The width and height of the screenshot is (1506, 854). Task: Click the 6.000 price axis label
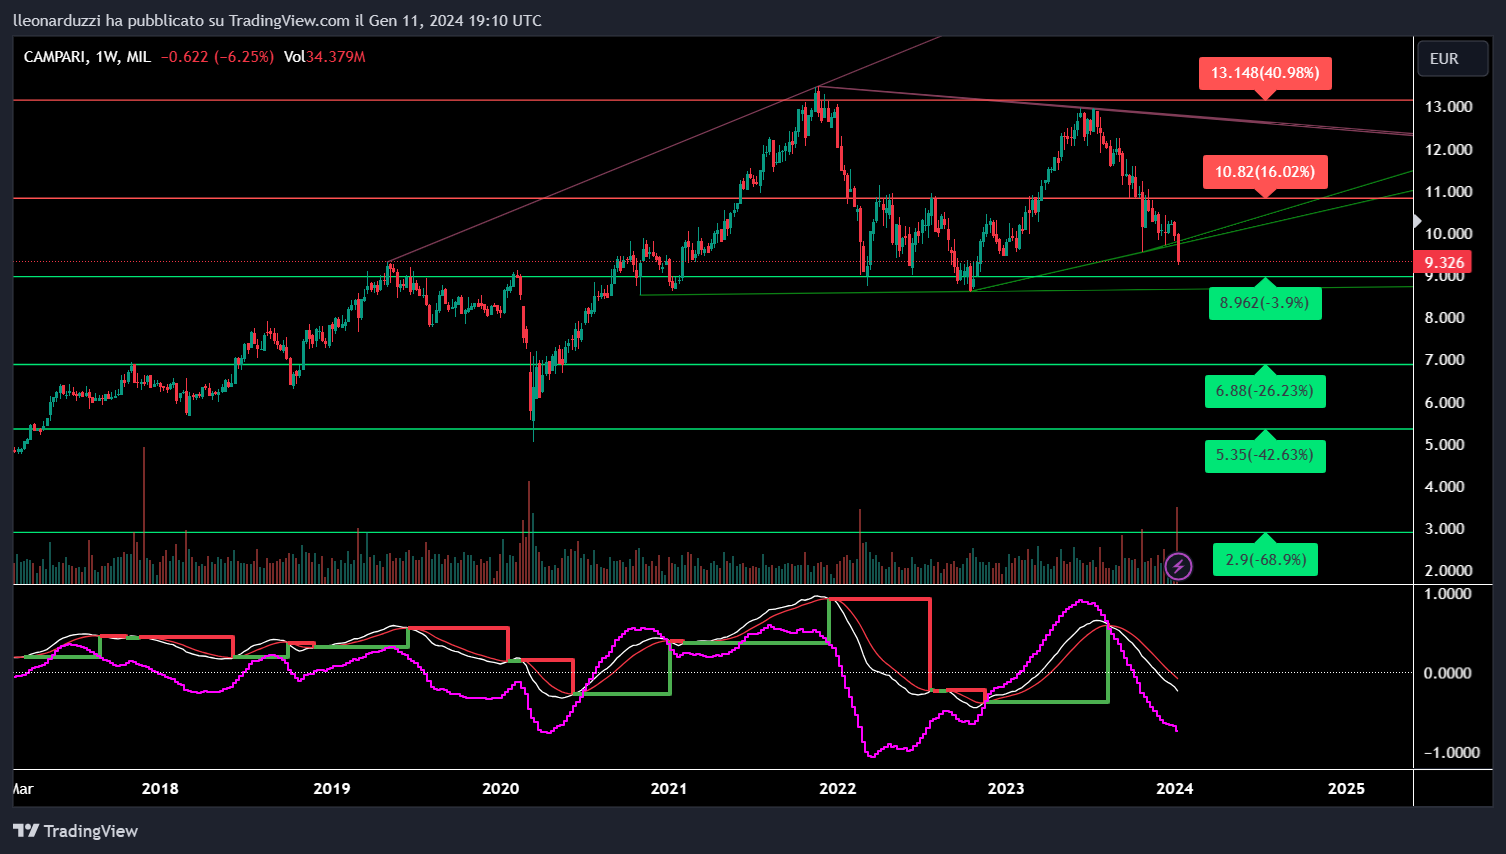[x=1444, y=403]
